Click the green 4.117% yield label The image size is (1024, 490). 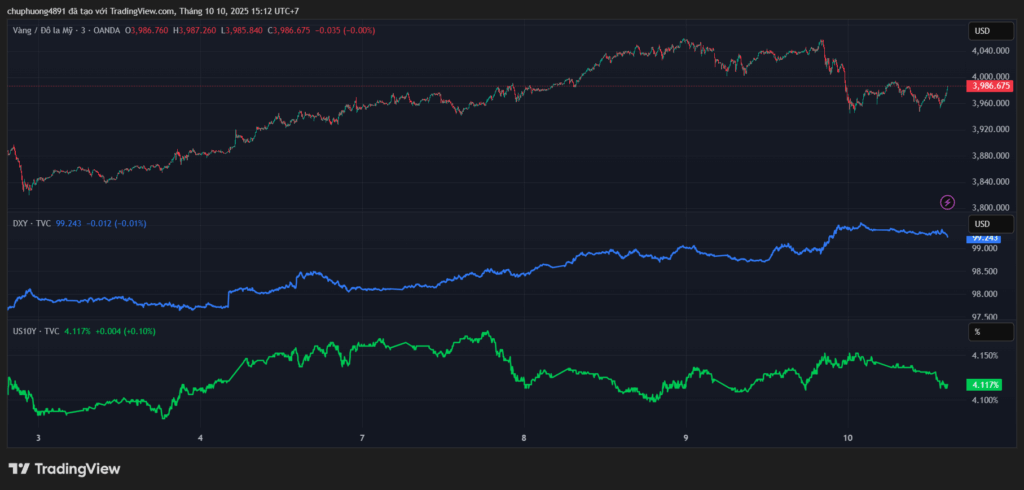(x=984, y=385)
